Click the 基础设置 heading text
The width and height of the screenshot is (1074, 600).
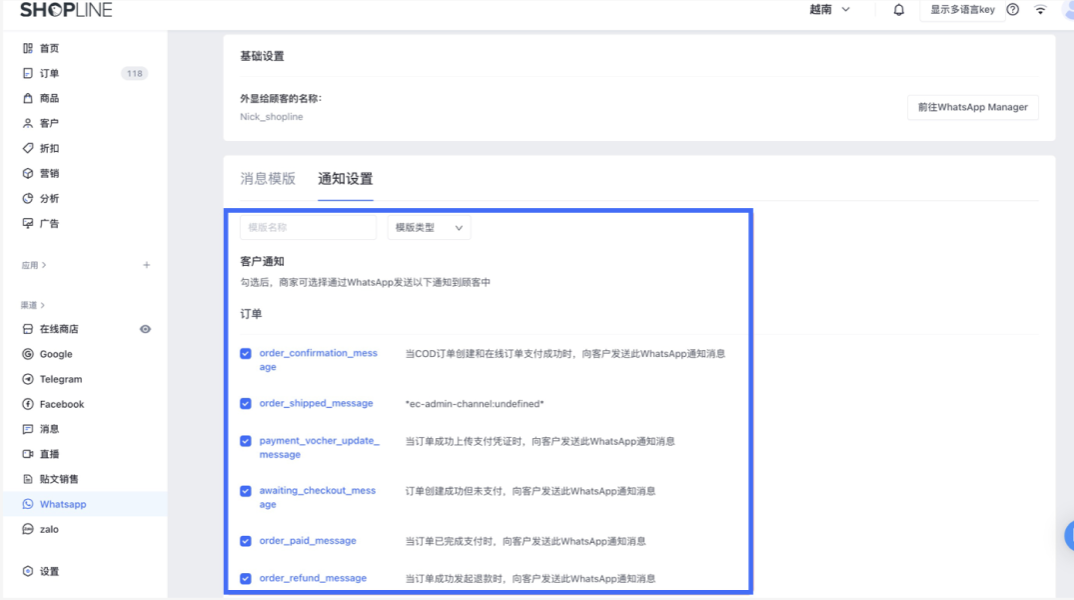click(262, 56)
